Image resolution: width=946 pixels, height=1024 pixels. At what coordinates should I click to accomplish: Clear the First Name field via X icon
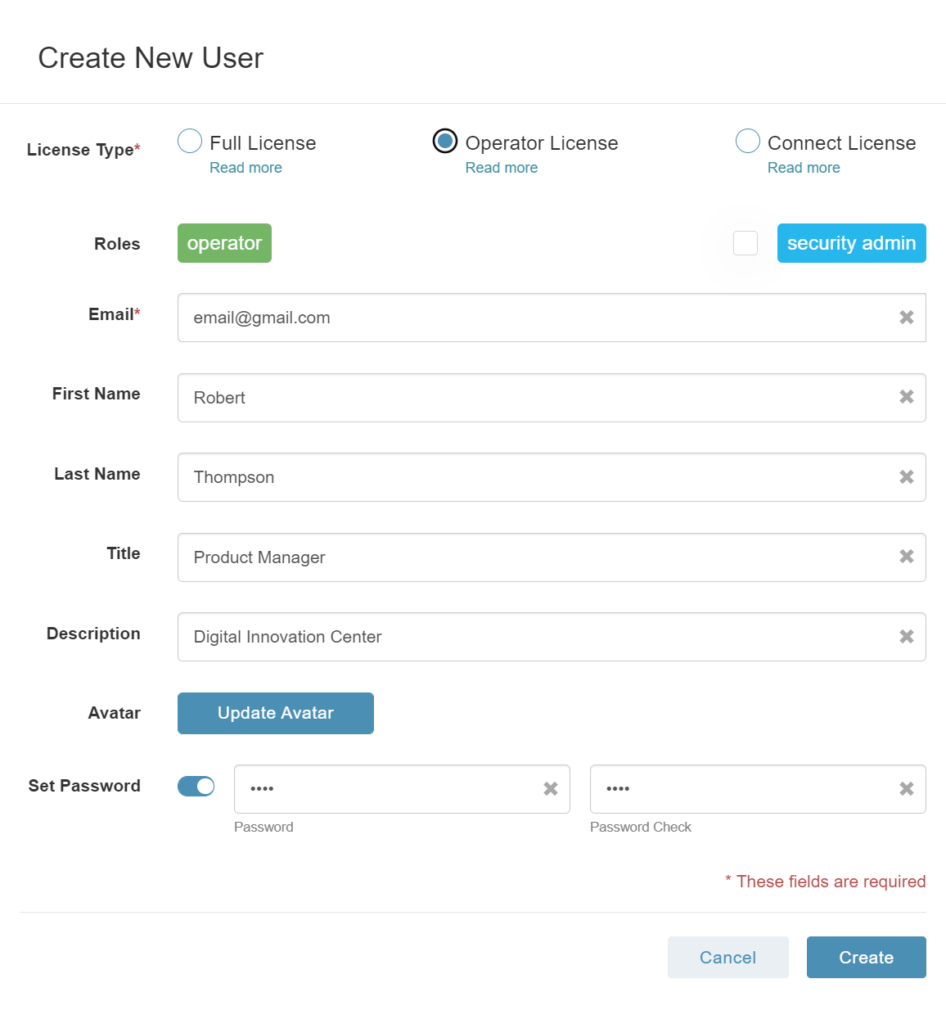(x=906, y=397)
